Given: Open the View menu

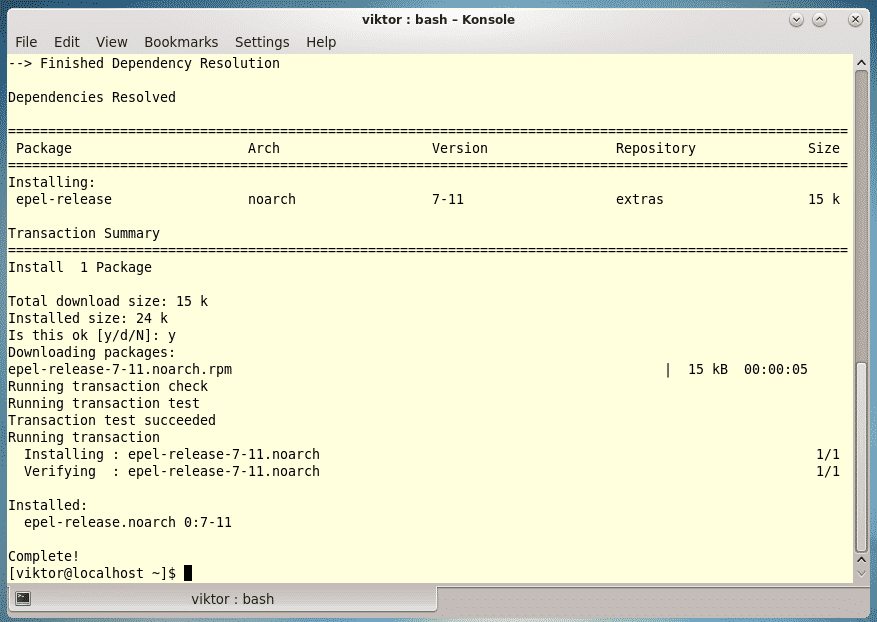Looking at the screenshot, I should 112,42.
